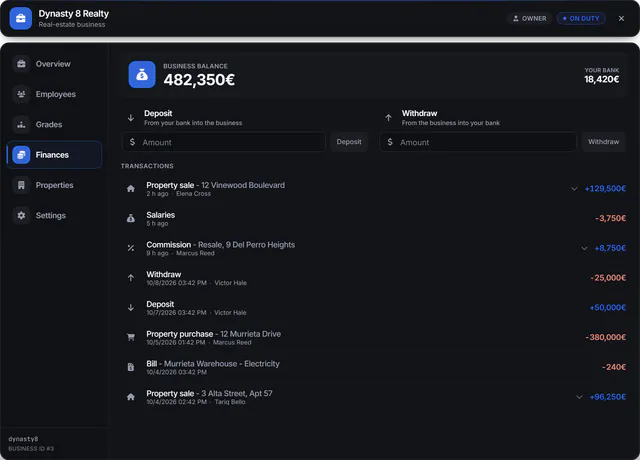The width and height of the screenshot is (640, 460).
Task: Click the -380,000€ purchase amount
Action: [606, 337]
